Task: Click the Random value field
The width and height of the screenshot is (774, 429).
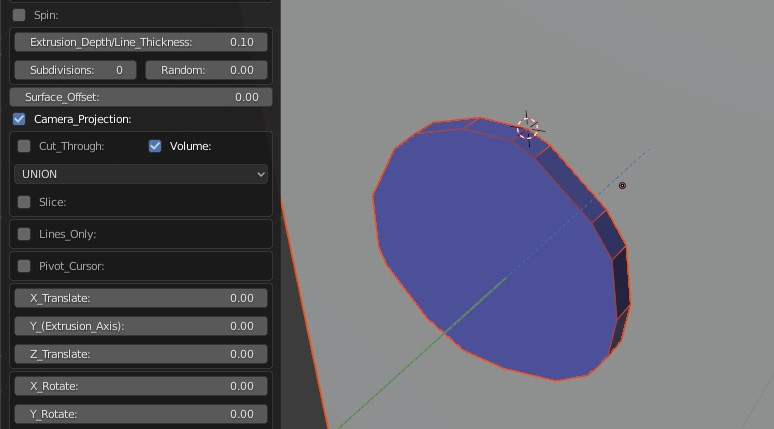Action: pos(206,70)
